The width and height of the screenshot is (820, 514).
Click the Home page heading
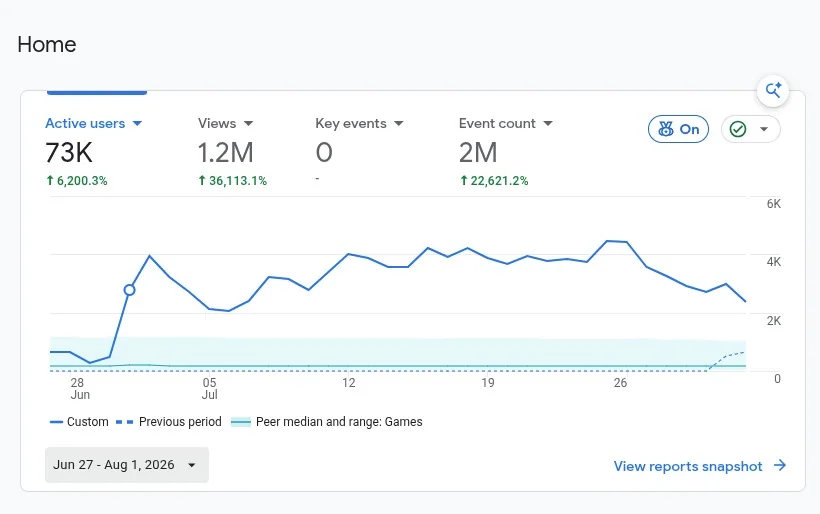pyautogui.click(x=47, y=44)
